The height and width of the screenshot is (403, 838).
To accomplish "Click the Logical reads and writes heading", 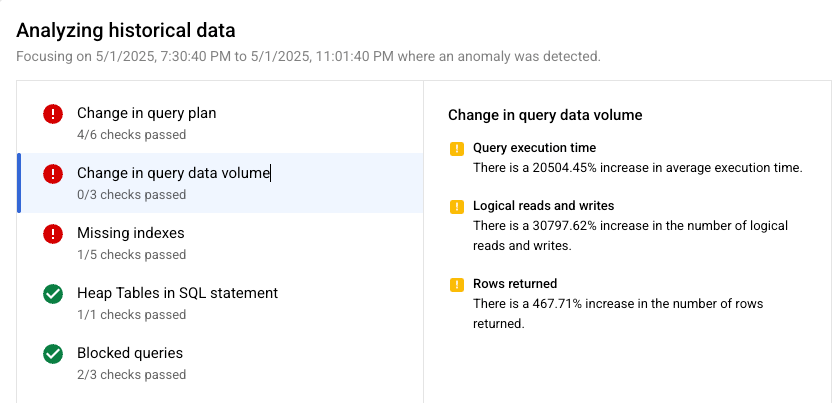I will point(543,206).
